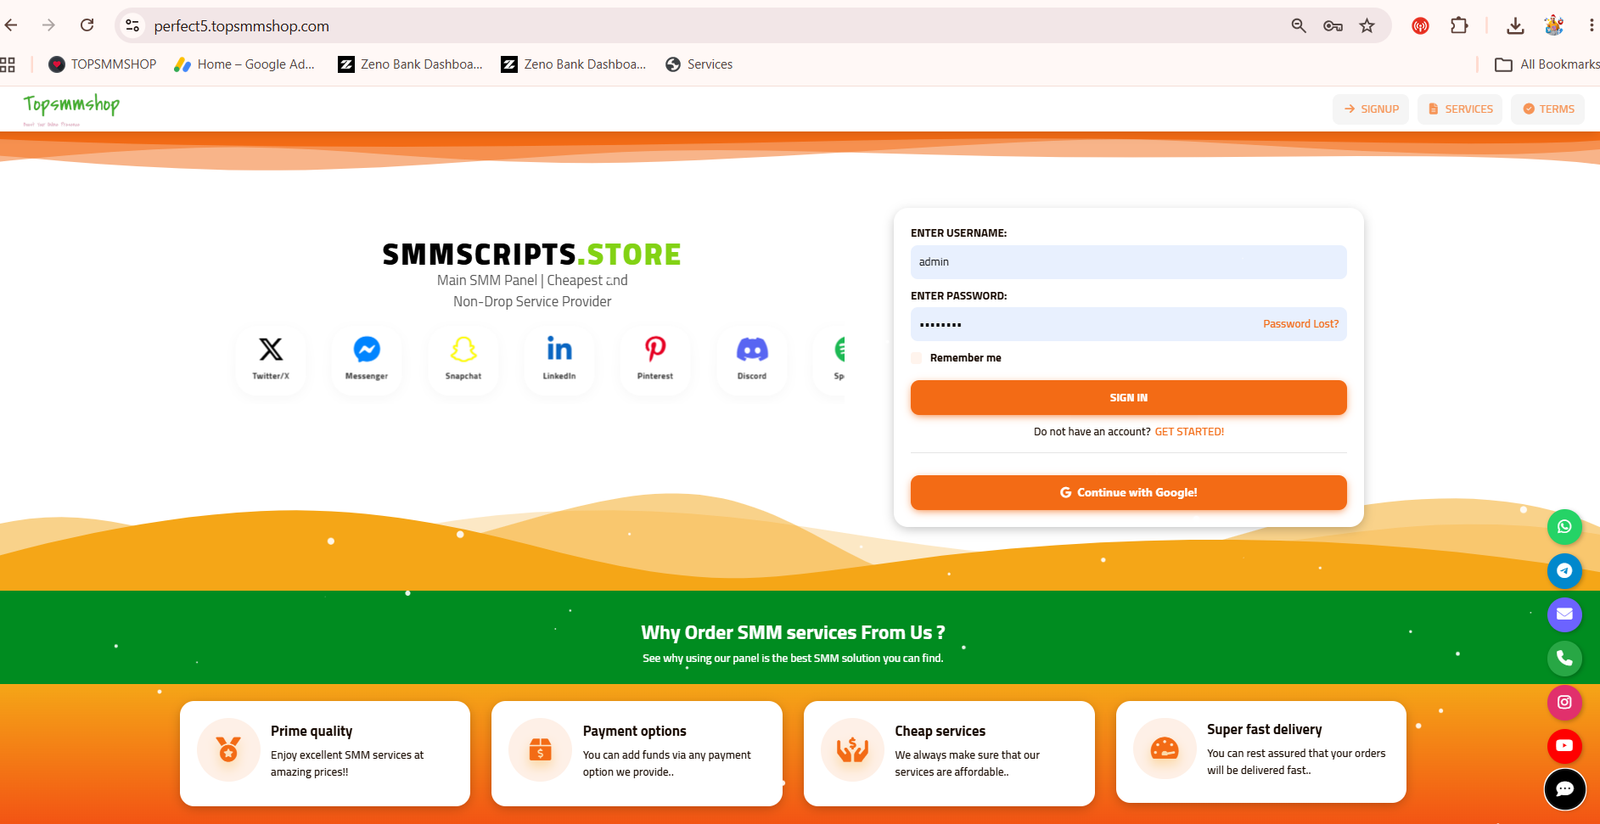Image resolution: width=1600 pixels, height=824 pixels.
Task: Open the Chrome three-dot menu
Action: pyautogui.click(x=1591, y=26)
